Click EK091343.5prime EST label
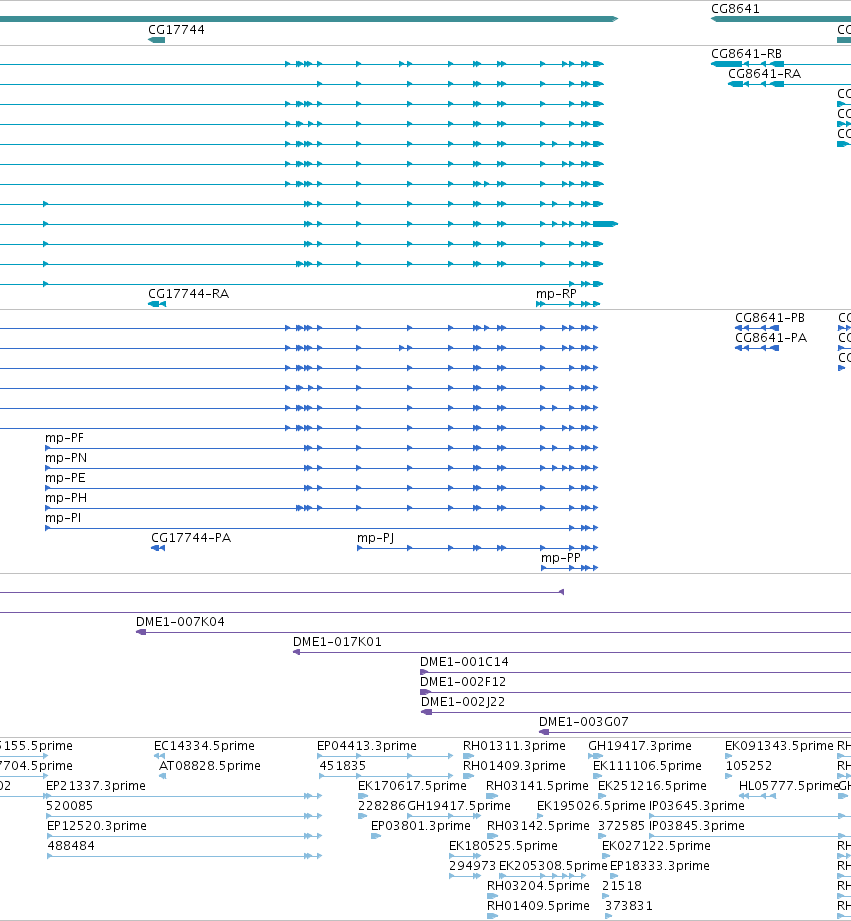This screenshot has height=921, width=851. (x=779, y=745)
